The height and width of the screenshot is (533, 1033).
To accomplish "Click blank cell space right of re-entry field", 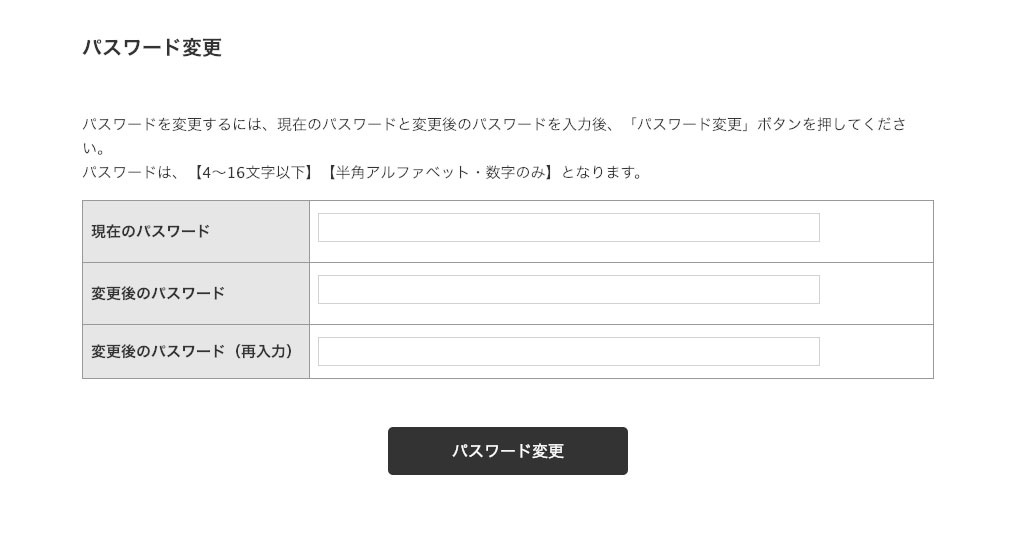I will coord(876,352).
